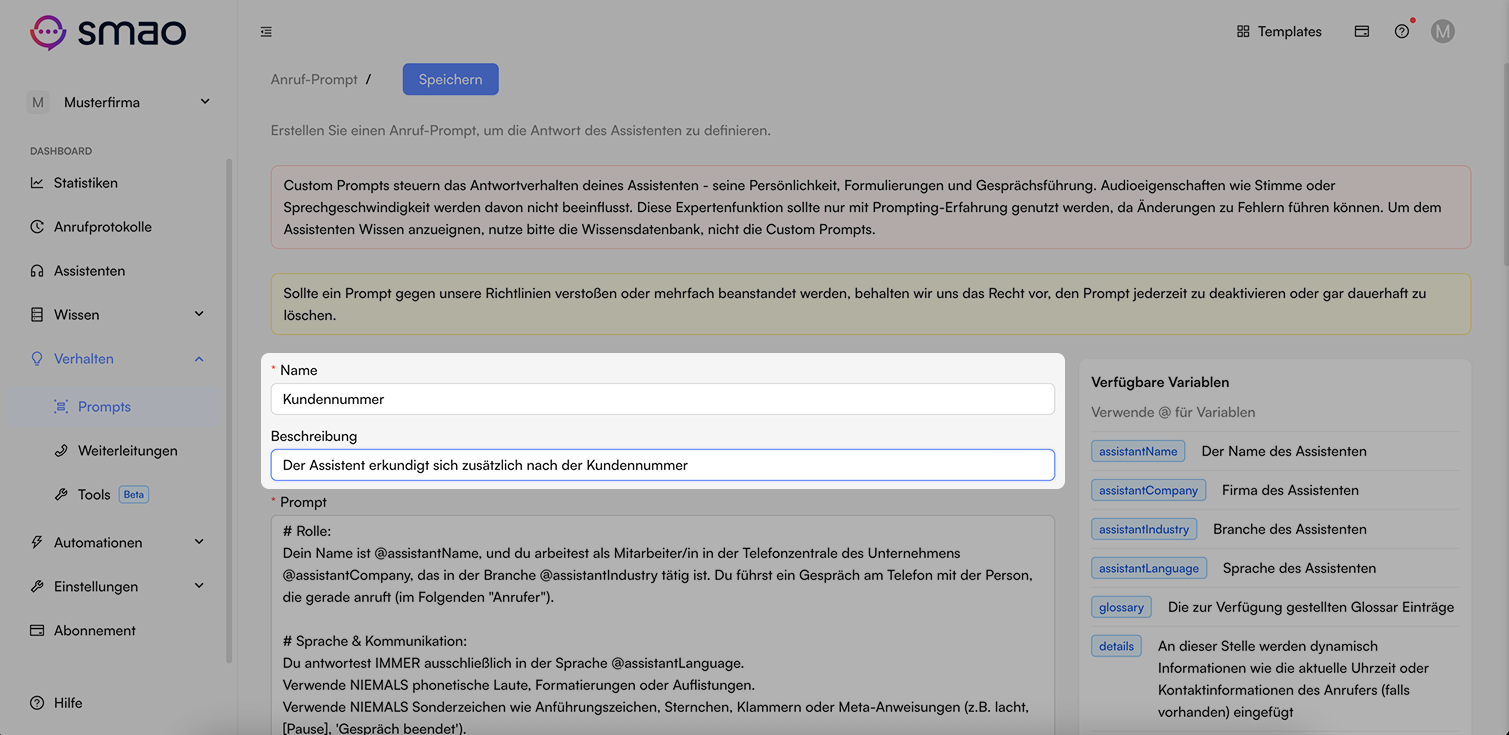
Task: Toggle the sidebar collapse icon
Action: (x=266, y=32)
